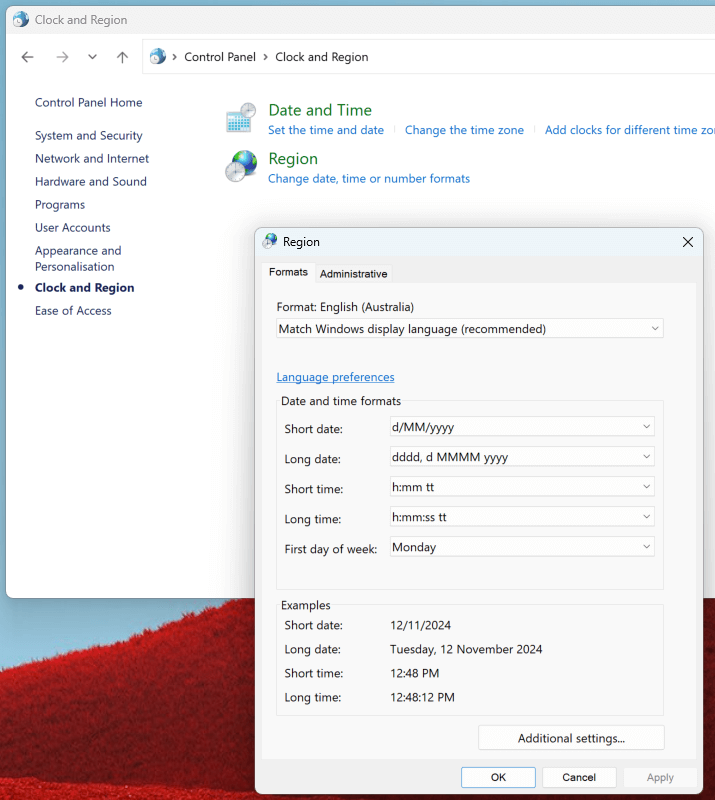This screenshot has height=800, width=715.
Task: Click the up one level arrow
Action: 122,57
